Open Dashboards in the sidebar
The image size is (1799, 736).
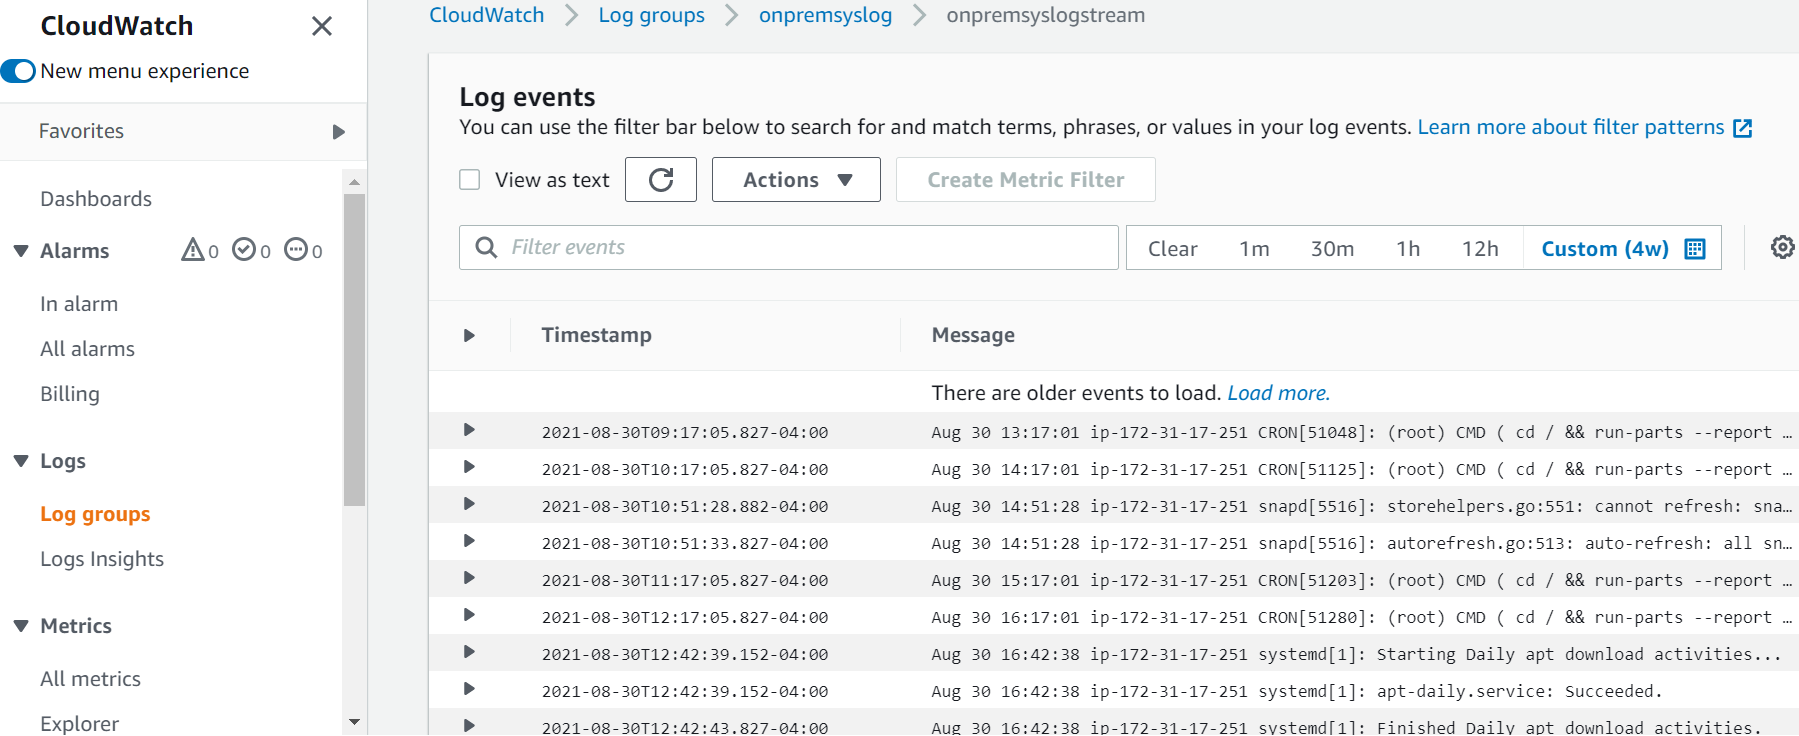96,199
